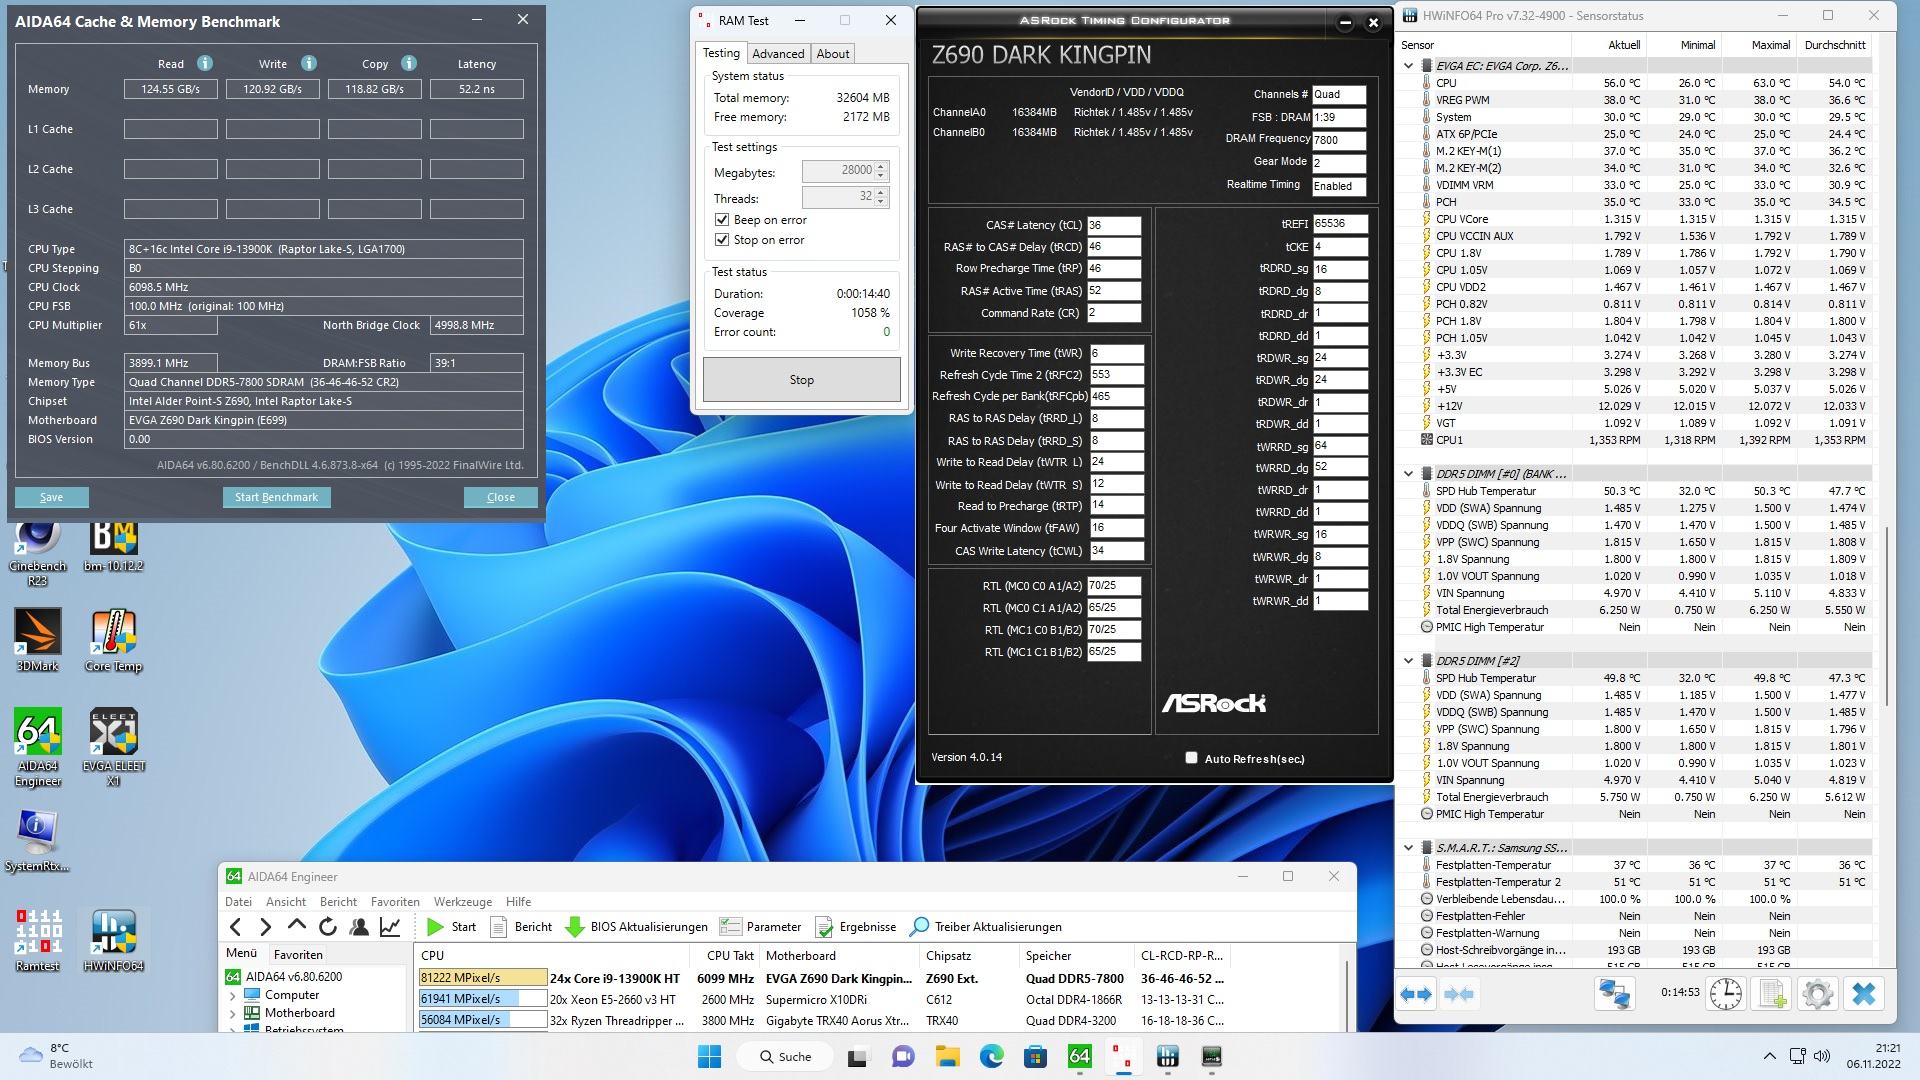
Task: Switch to Favoriten tab in AIDA64 sidebar
Action: click(x=298, y=955)
